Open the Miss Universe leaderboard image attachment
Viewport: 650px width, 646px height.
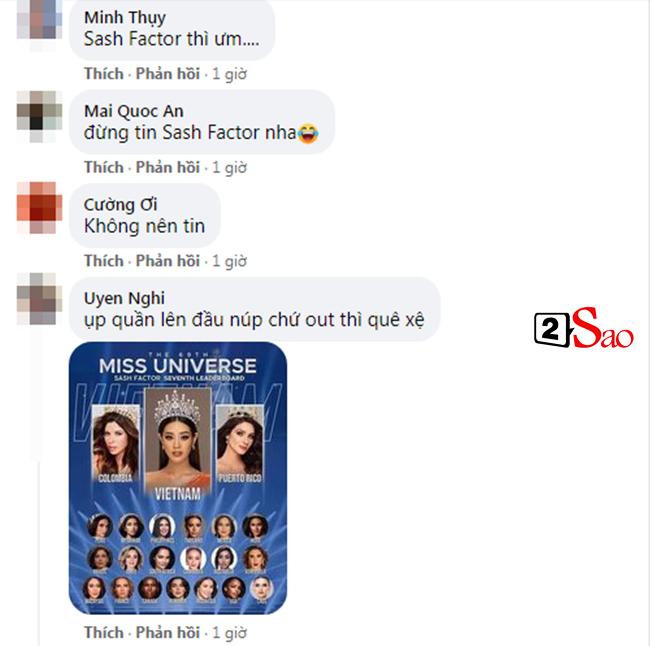tap(178, 478)
